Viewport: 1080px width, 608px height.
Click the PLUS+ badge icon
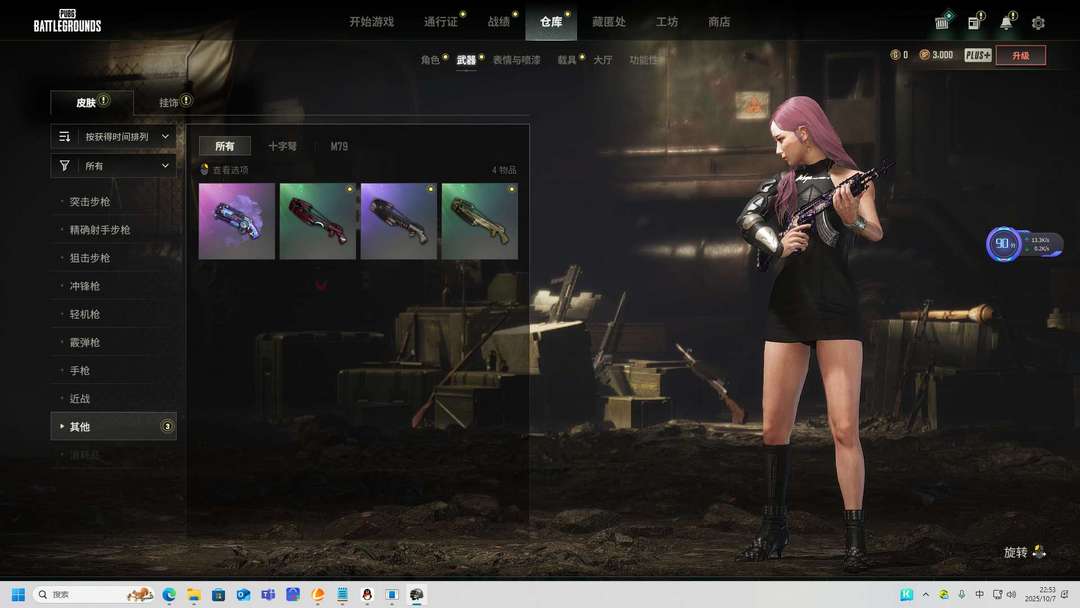978,55
